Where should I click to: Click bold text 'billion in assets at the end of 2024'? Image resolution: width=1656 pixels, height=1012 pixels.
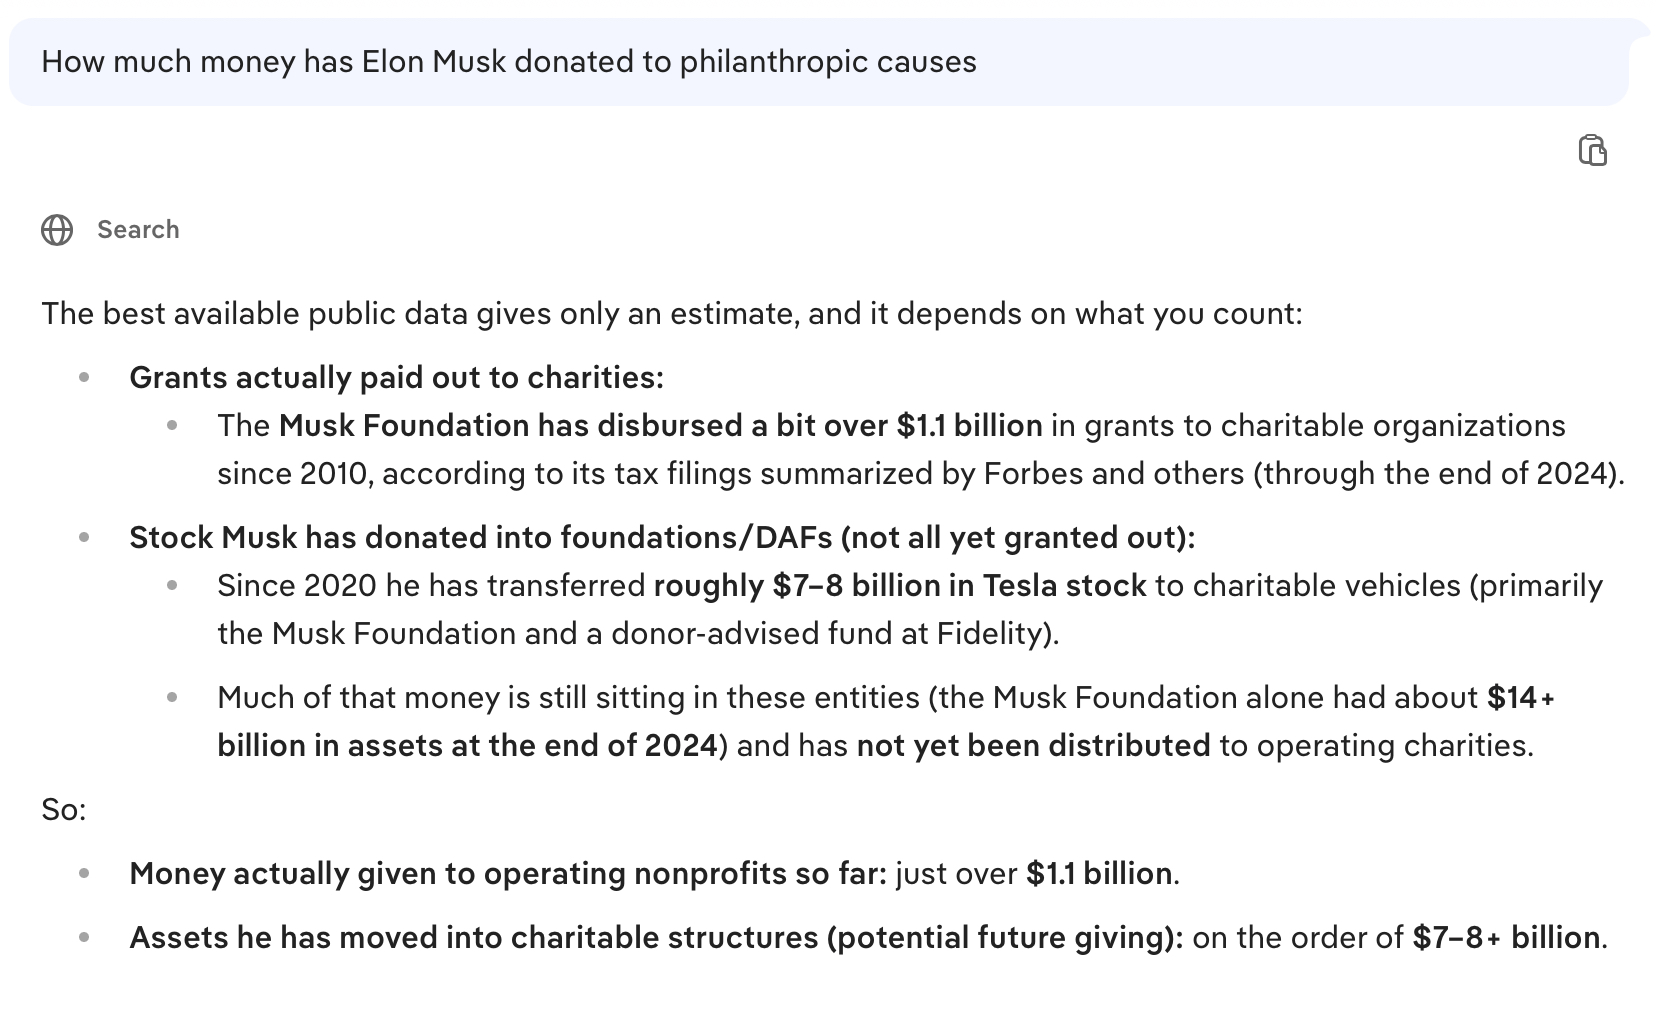point(467,746)
